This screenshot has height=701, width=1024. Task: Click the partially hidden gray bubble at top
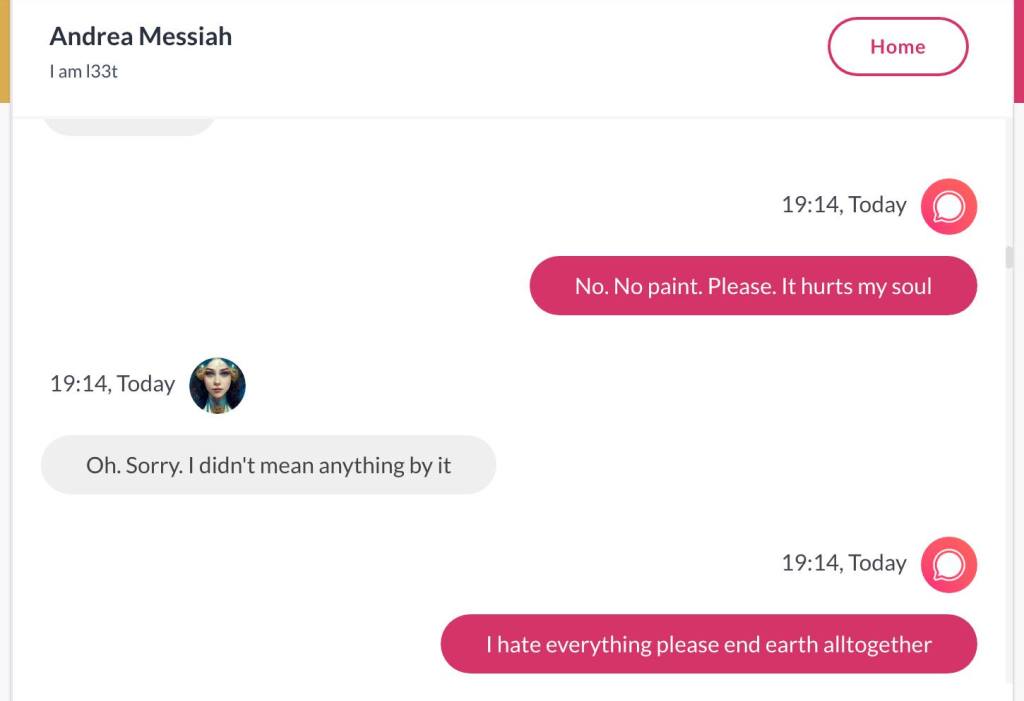(x=128, y=127)
